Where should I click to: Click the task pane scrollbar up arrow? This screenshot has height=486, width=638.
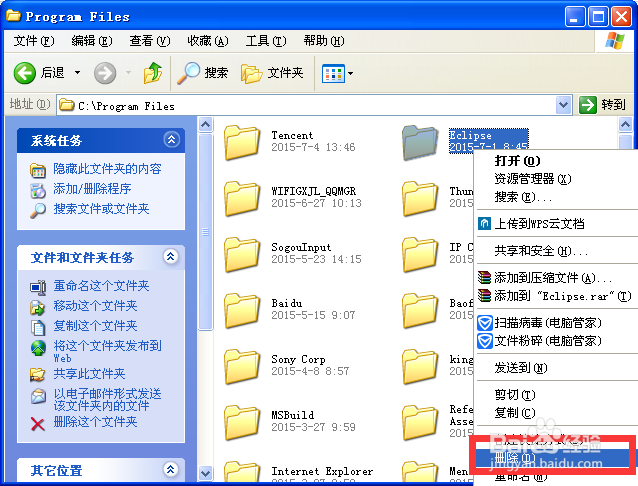pos(205,125)
